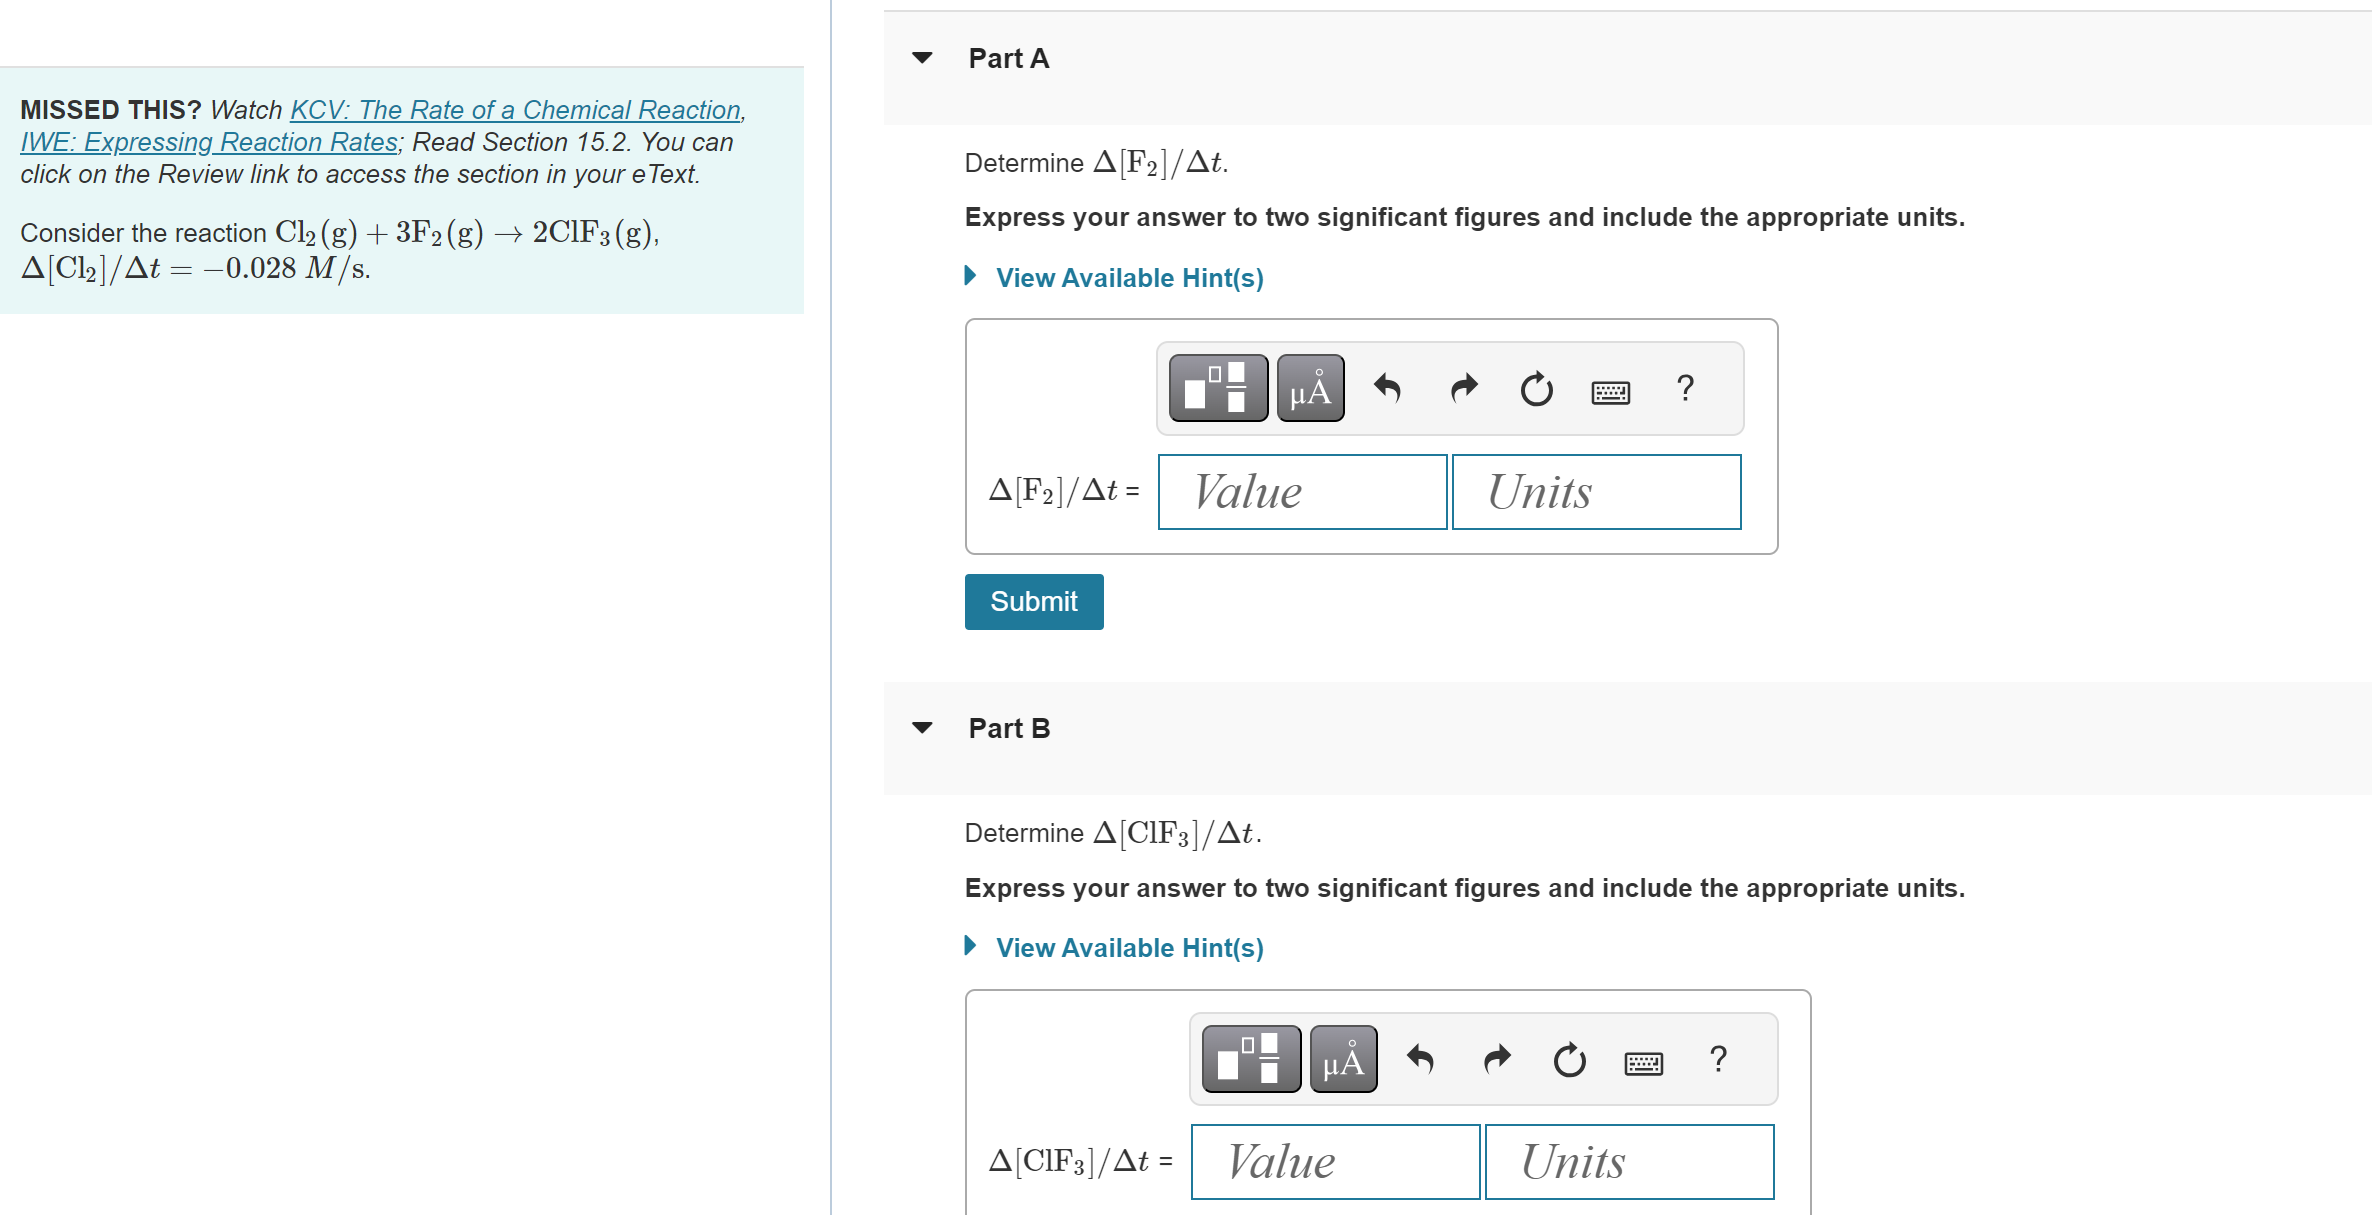Submit the Part A answer
The width and height of the screenshot is (2372, 1215).
(1033, 601)
